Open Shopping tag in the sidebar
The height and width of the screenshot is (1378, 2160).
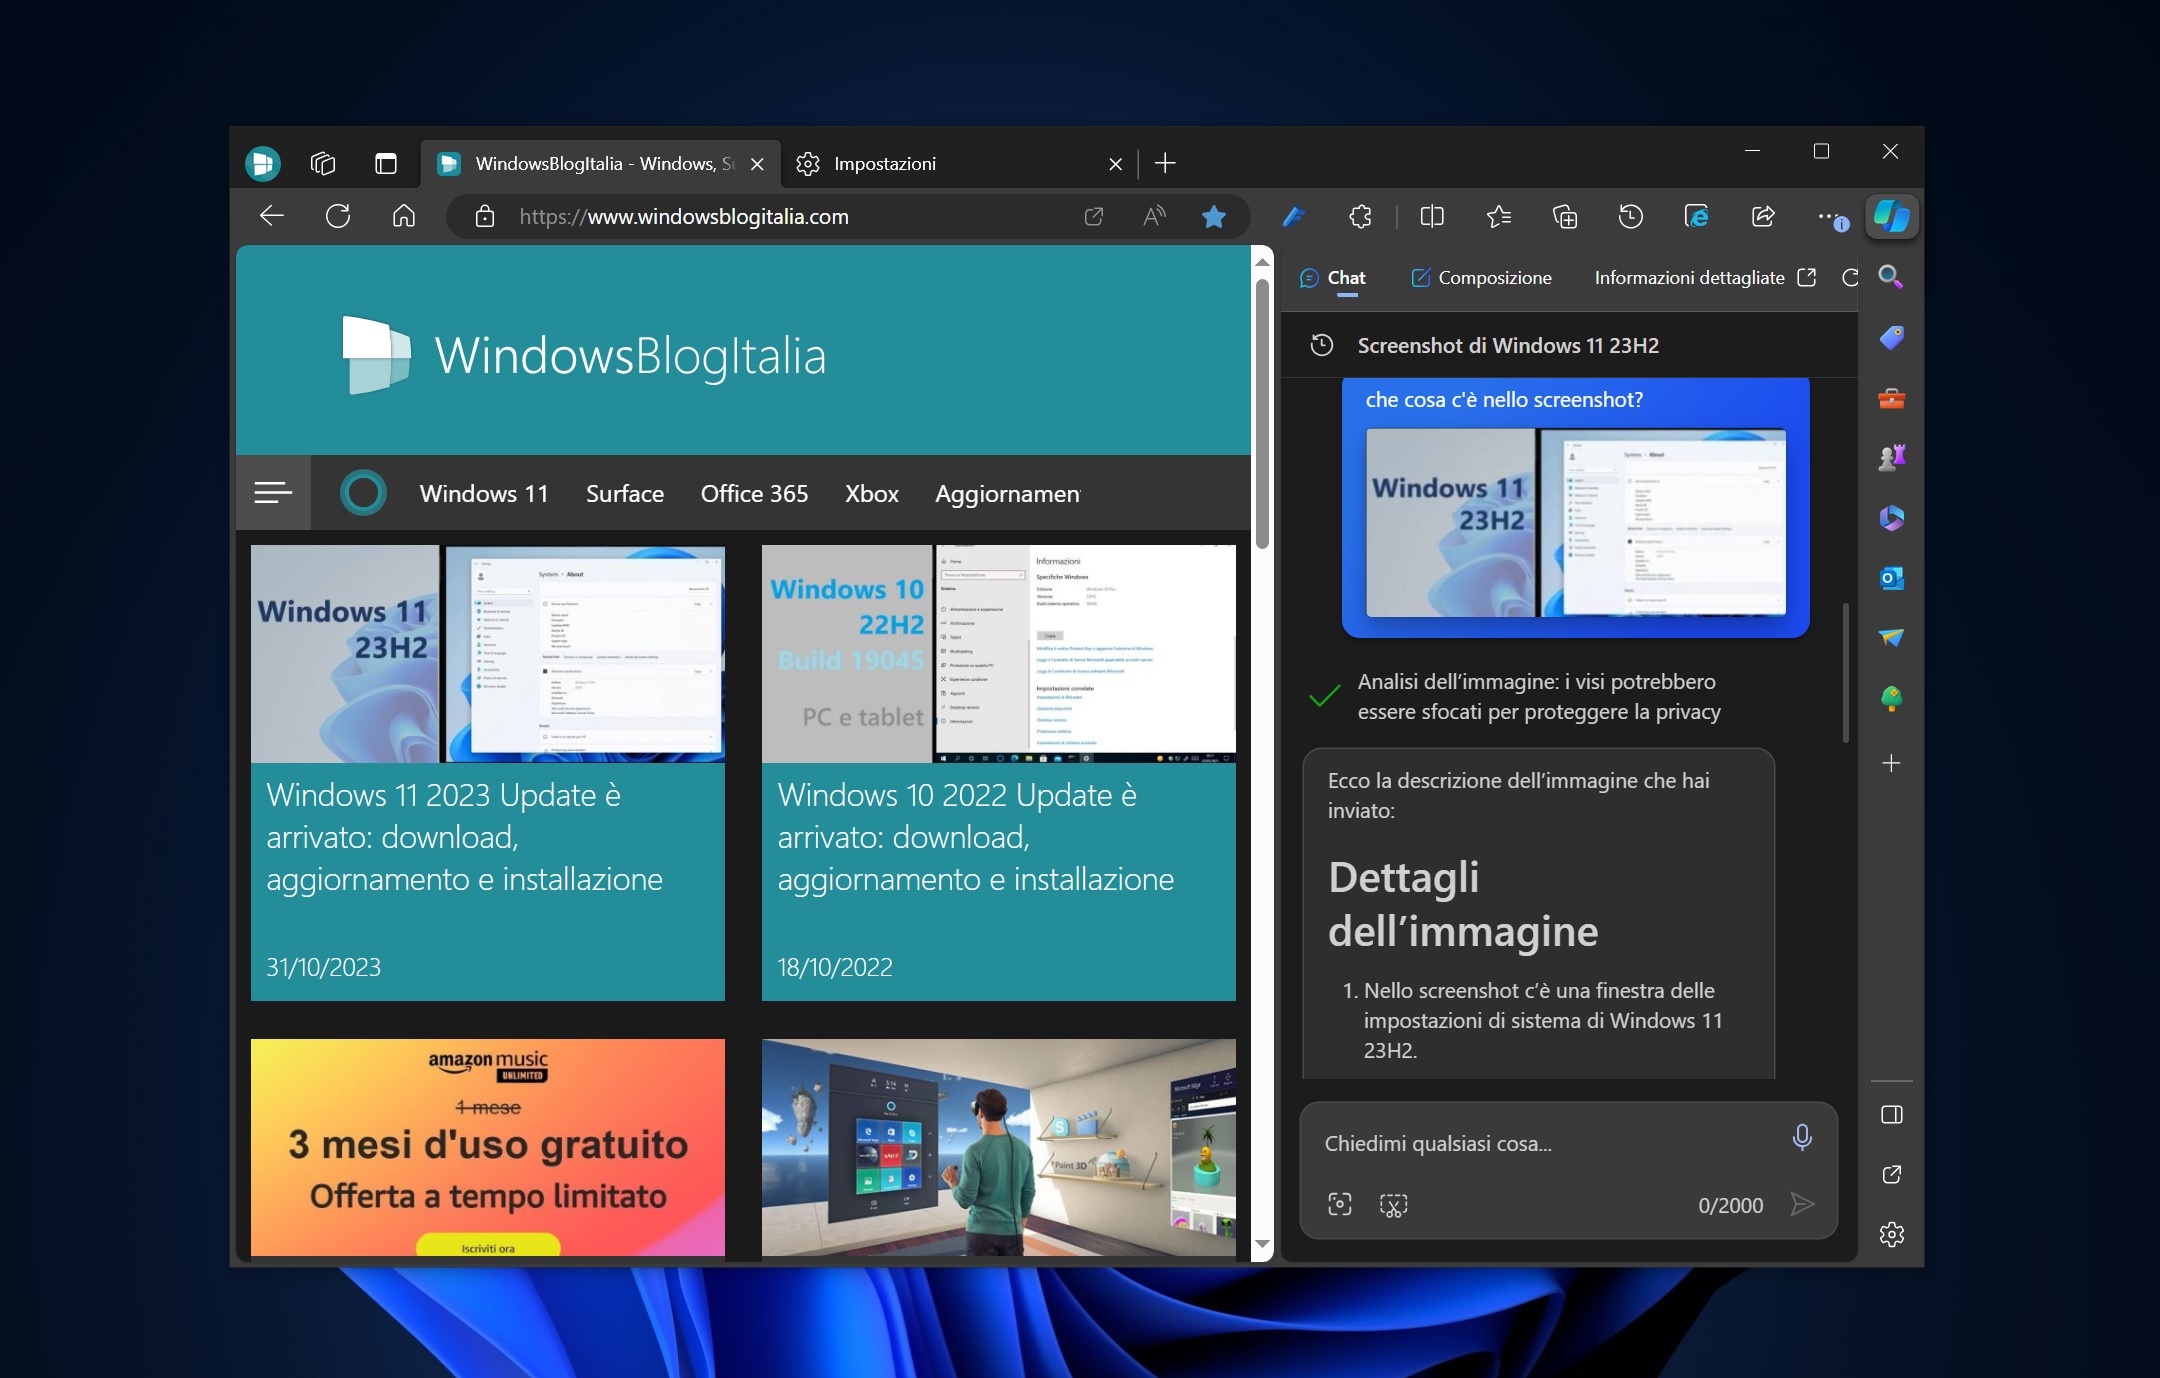coord(1891,338)
